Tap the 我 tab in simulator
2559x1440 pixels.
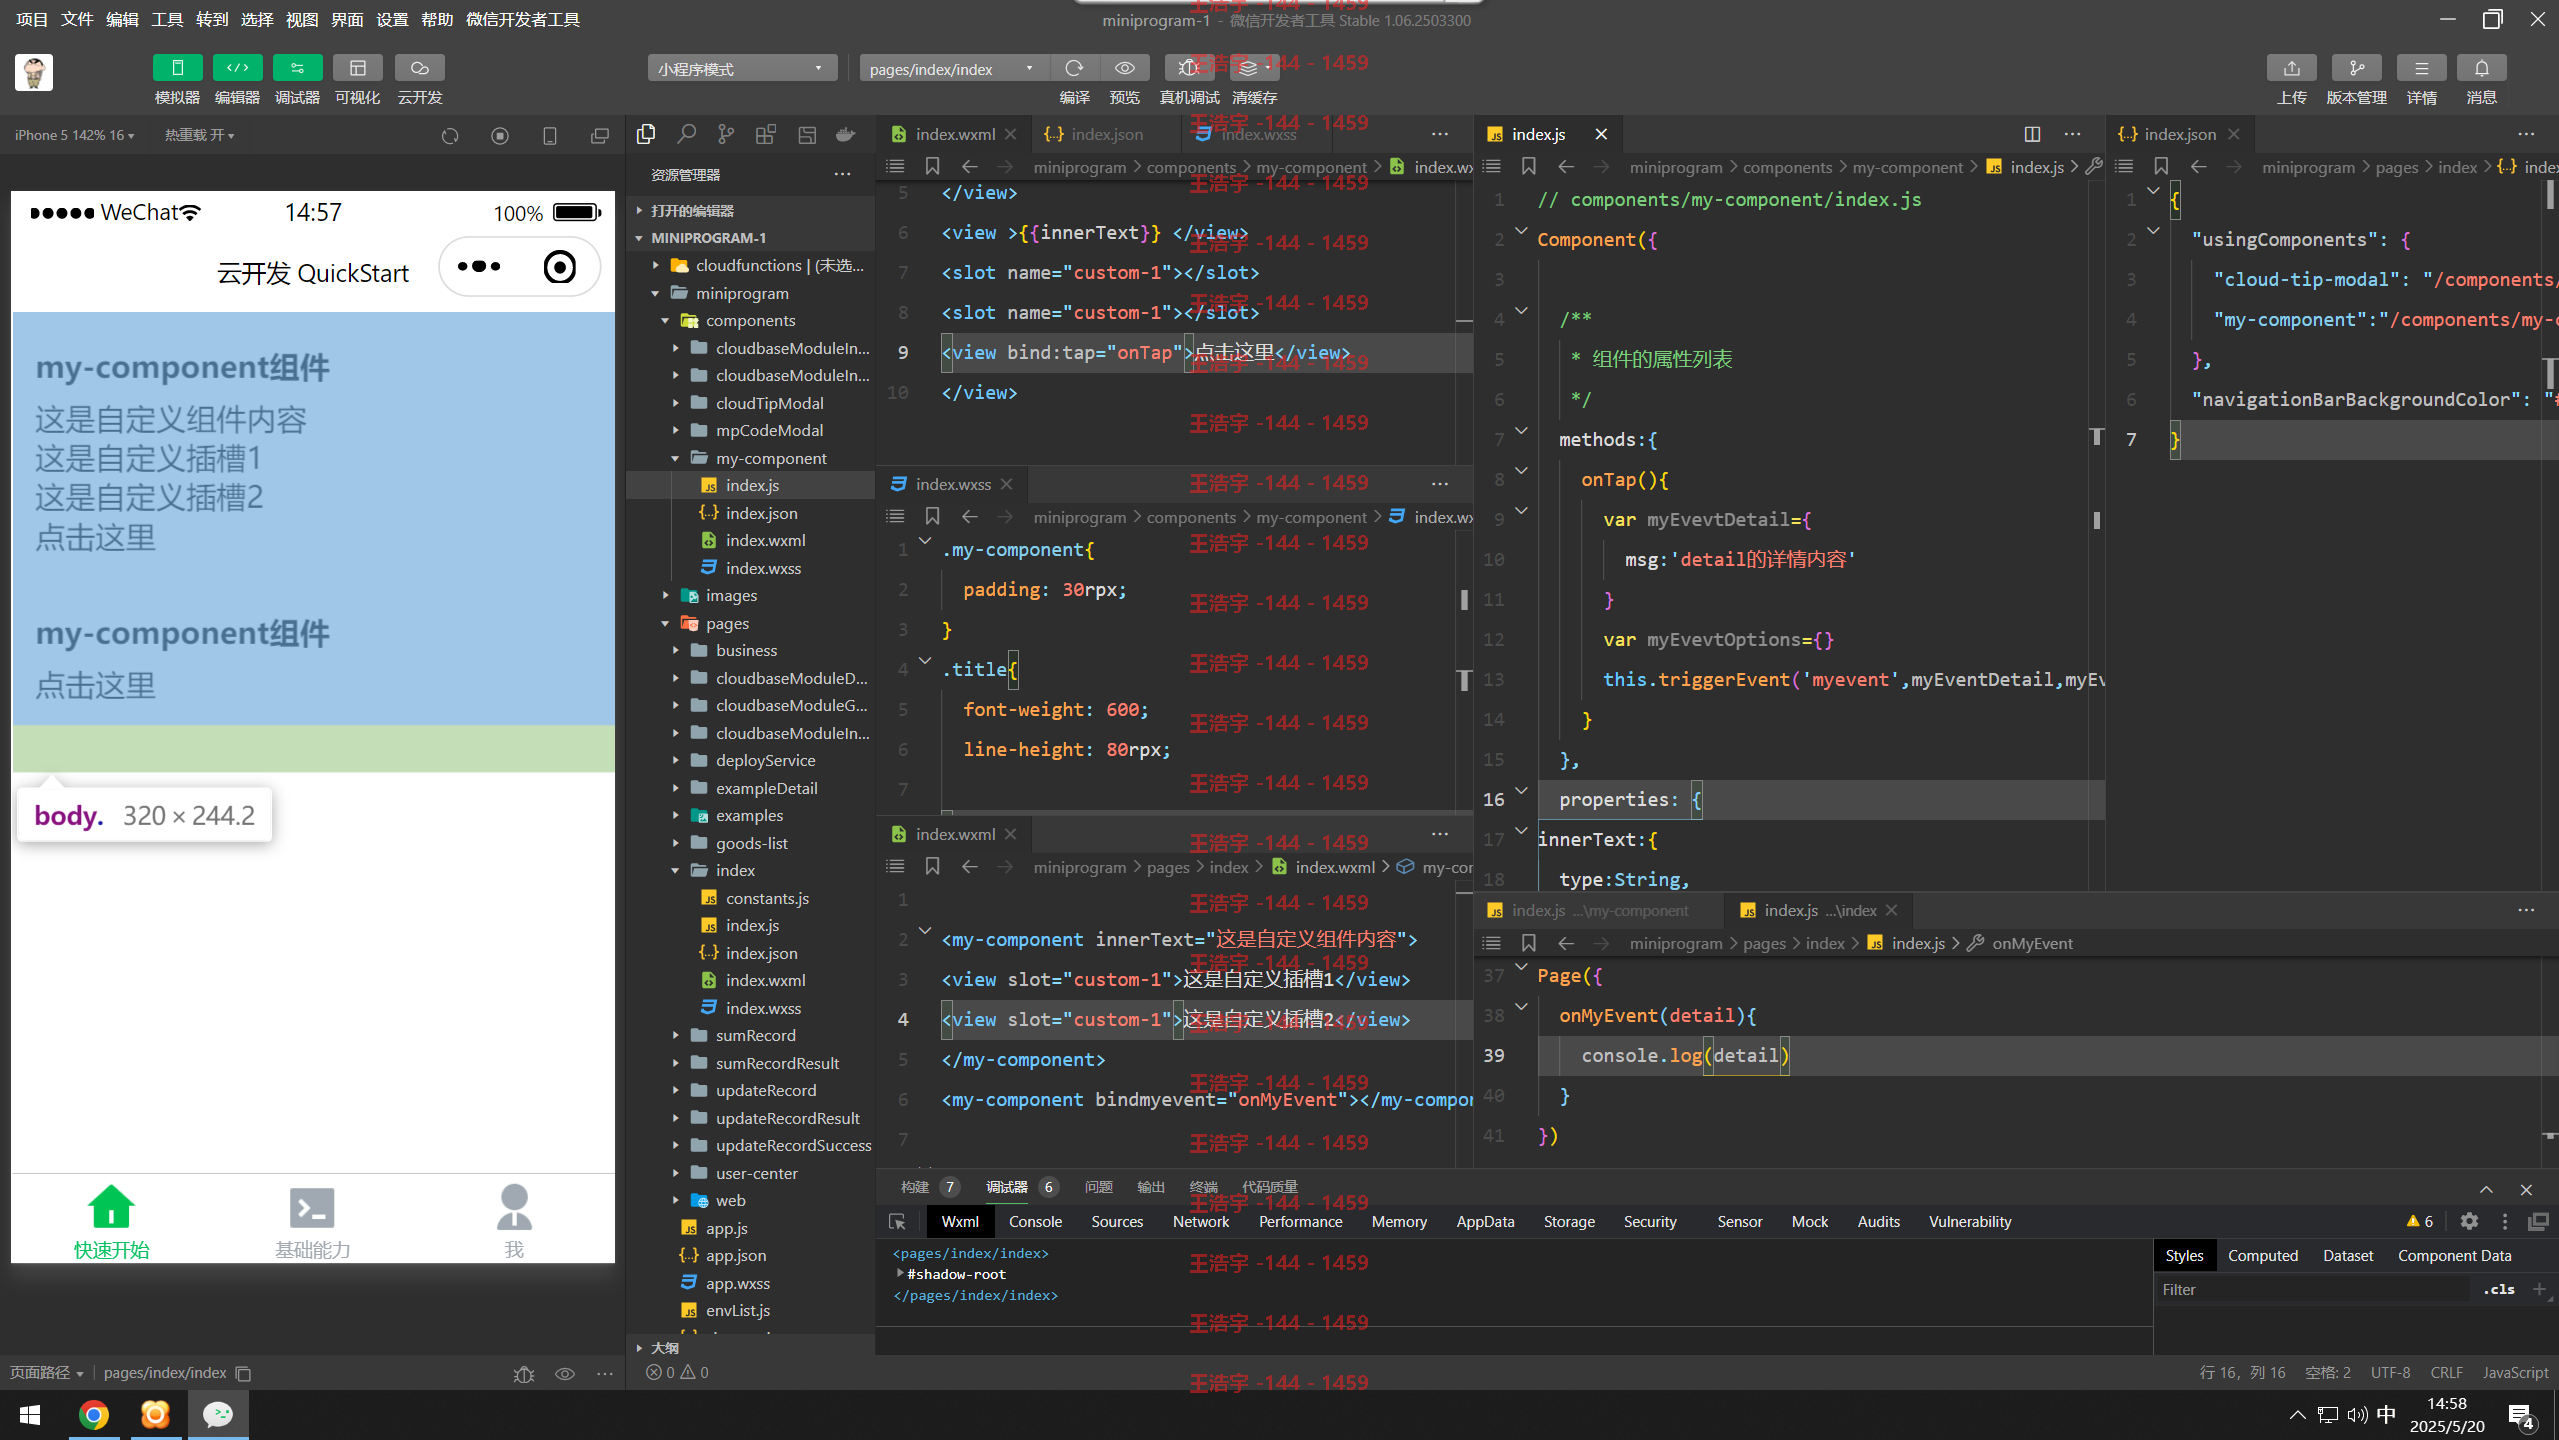click(x=514, y=1221)
